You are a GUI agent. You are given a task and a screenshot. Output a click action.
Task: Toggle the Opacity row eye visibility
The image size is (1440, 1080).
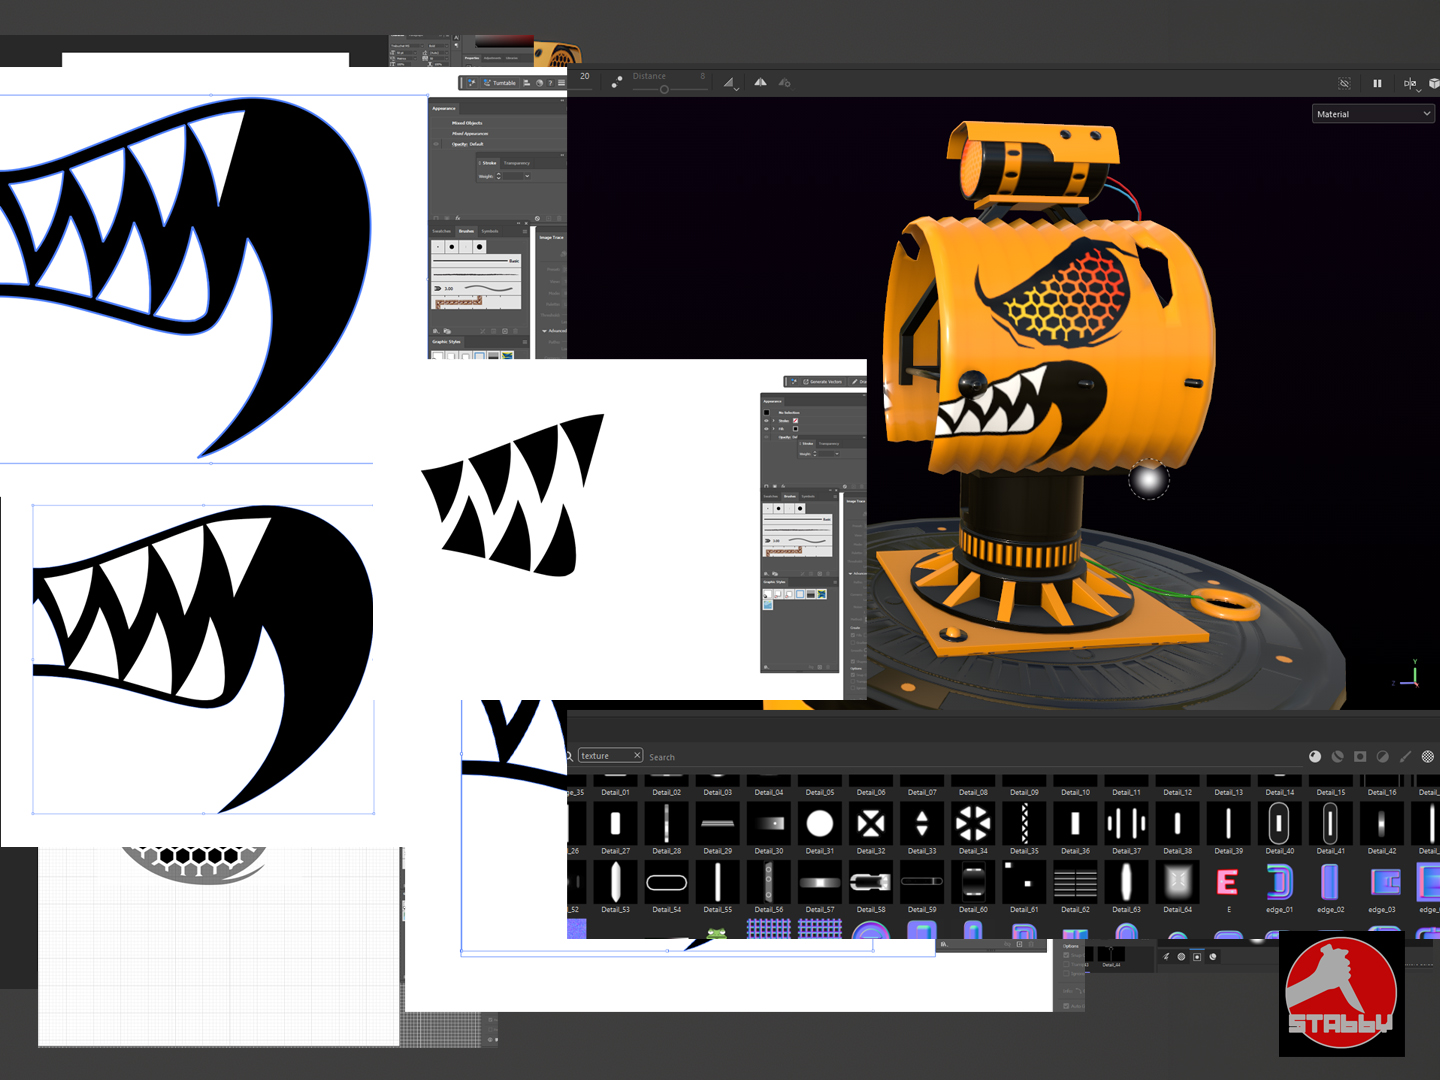tap(436, 144)
